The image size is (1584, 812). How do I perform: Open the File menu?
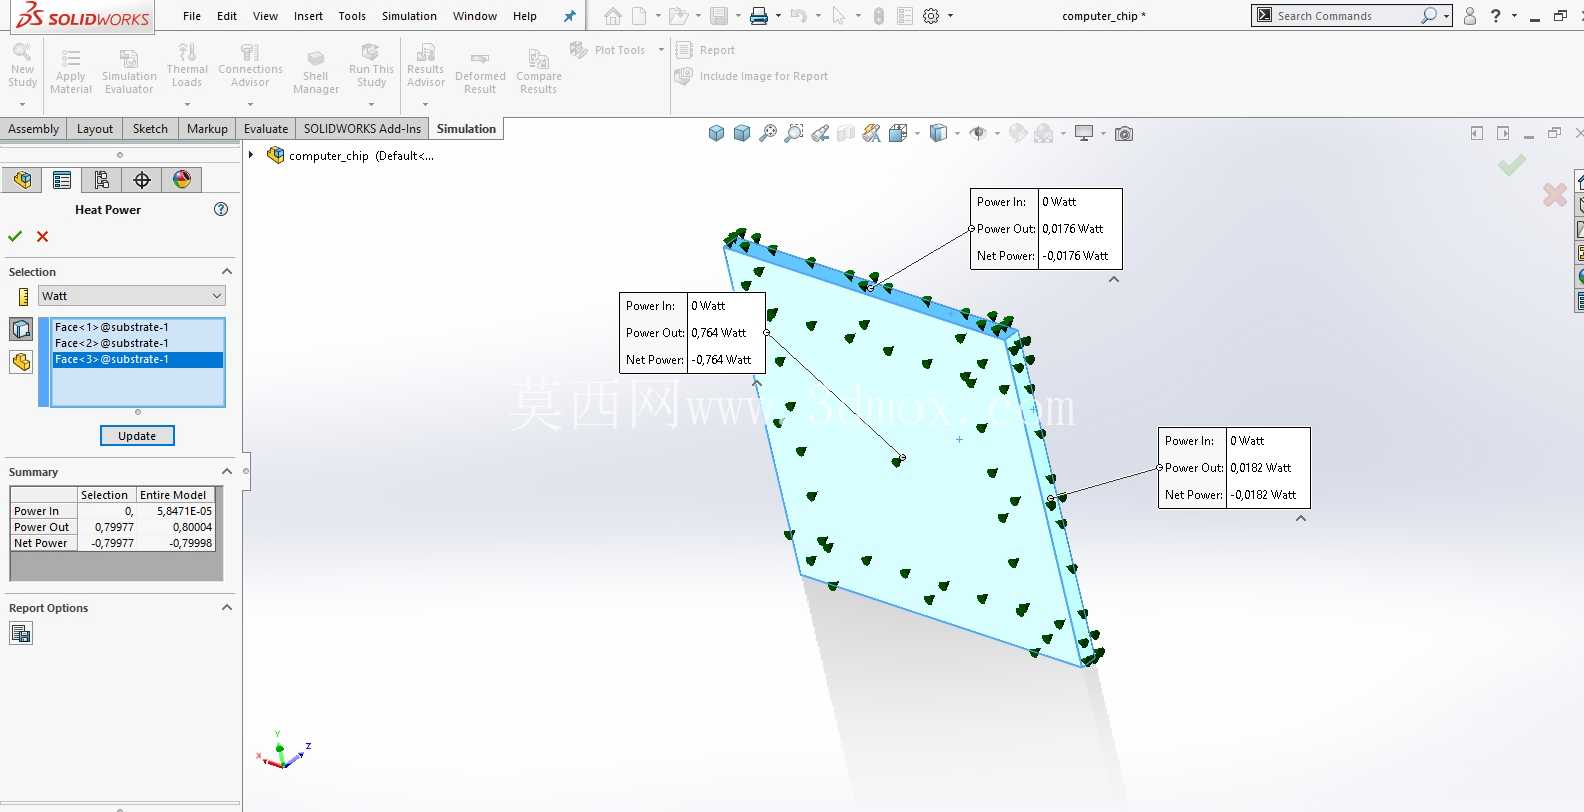point(192,16)
